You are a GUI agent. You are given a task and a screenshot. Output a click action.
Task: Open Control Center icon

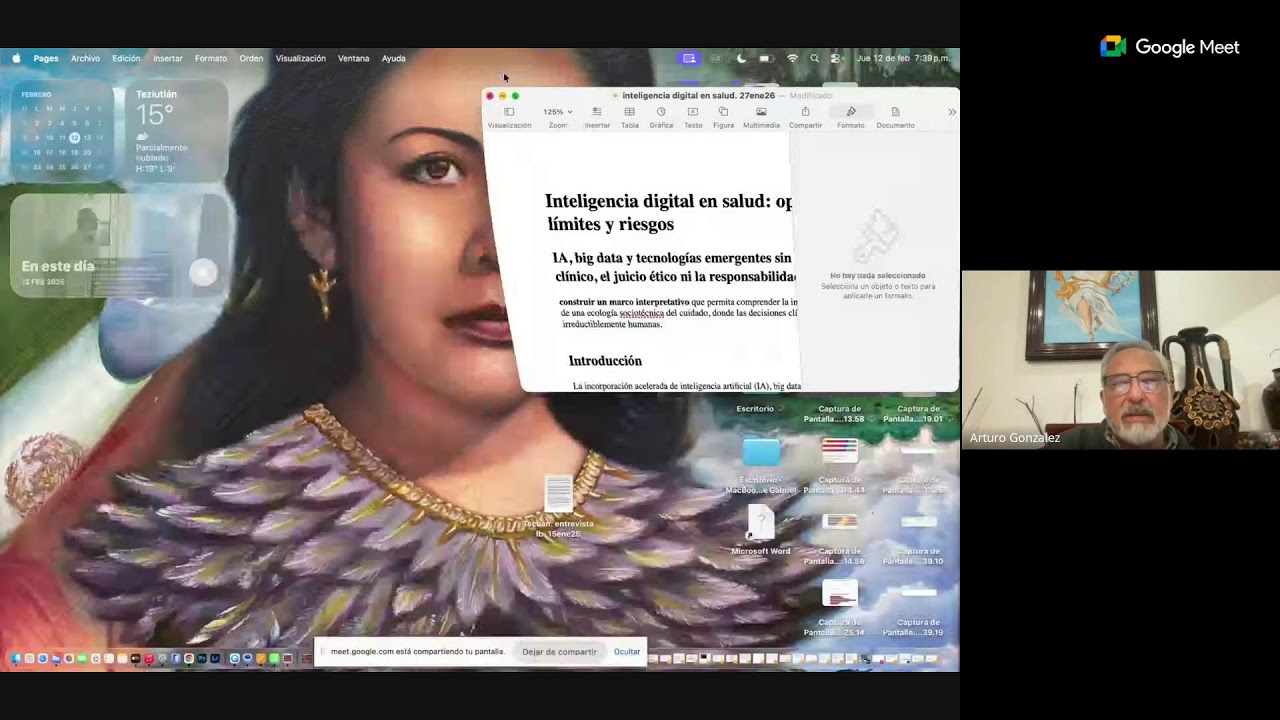coord(836,58)
